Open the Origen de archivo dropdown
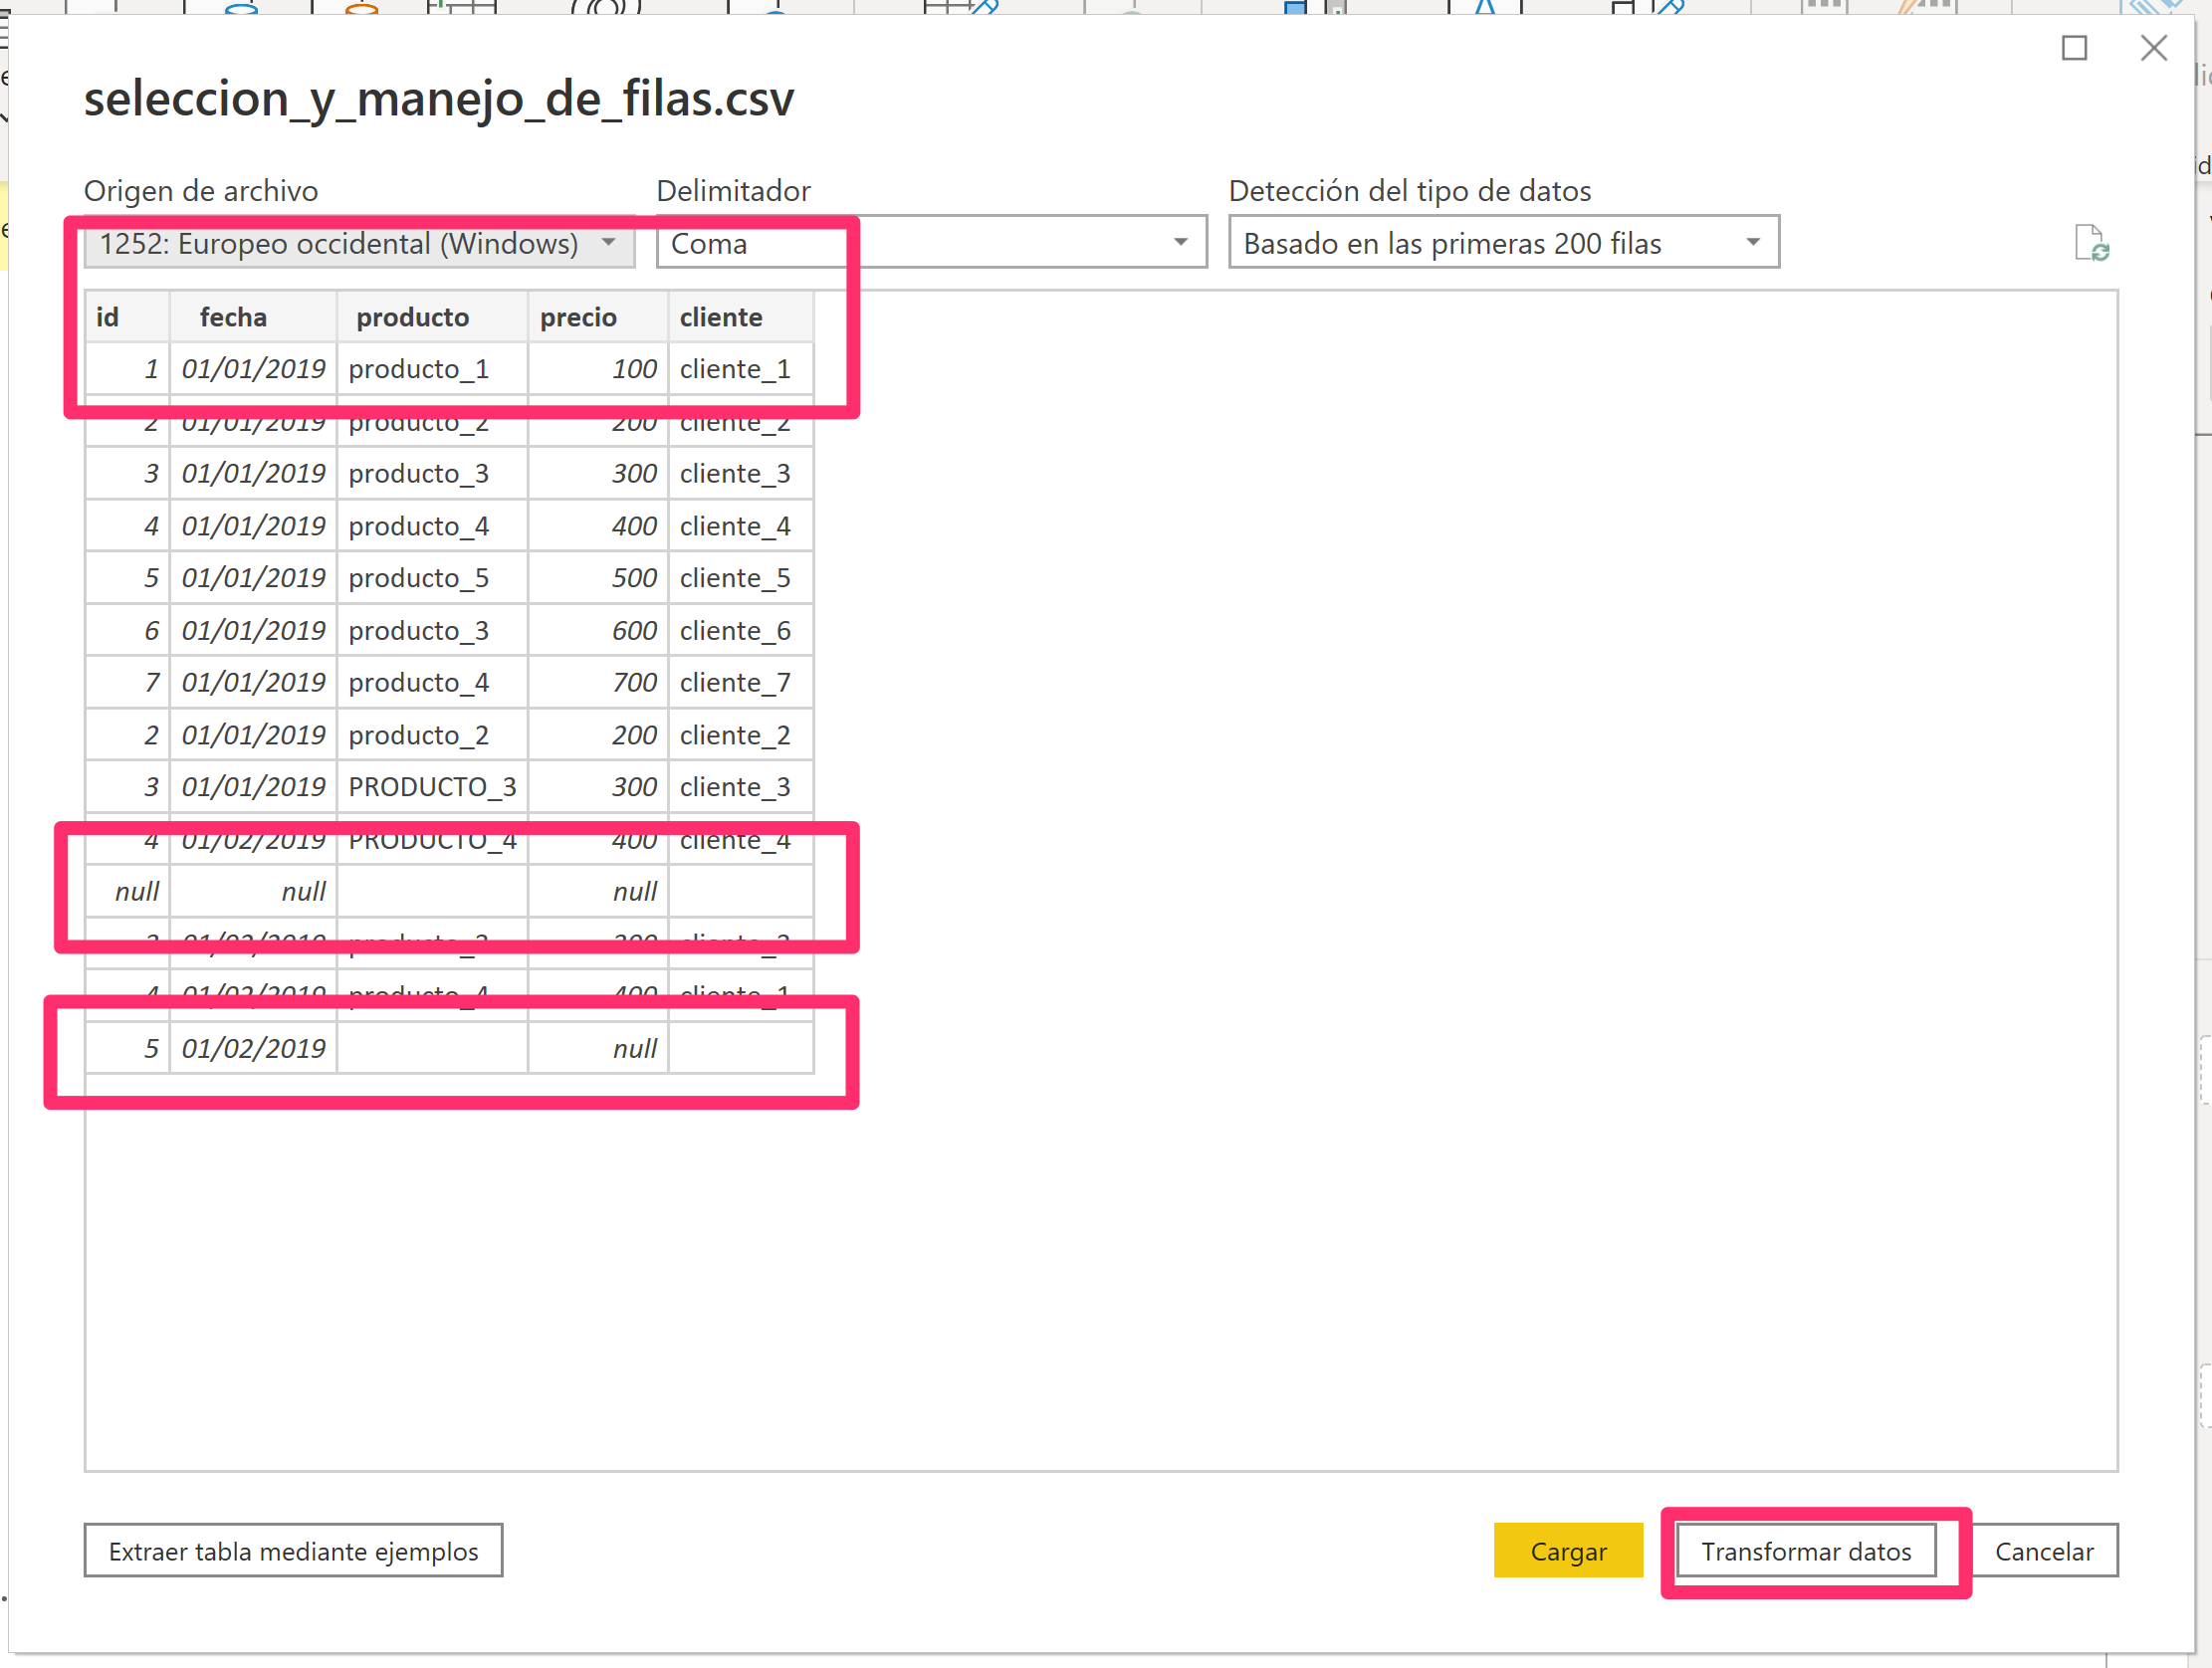Image resolution: width=2212 pixels, height=1668 pixels. pos(359,243)
